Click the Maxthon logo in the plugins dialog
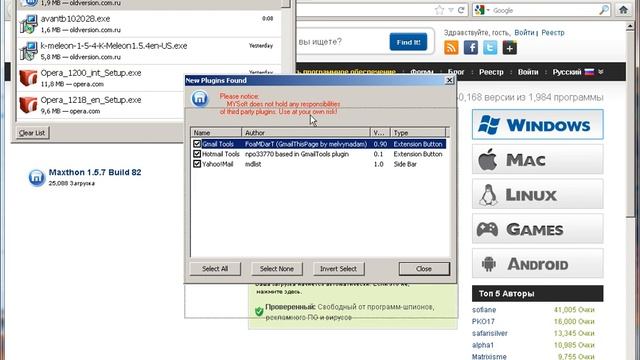The width and height of the screenshot is (640, 360). pyautogui.click(x=200, y=98)
